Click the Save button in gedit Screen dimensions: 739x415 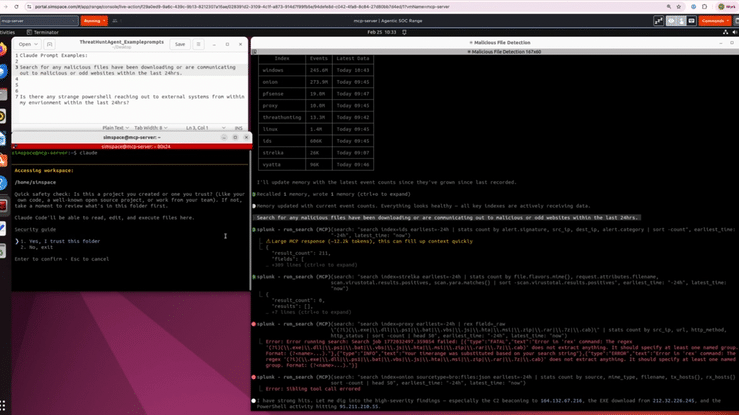tap(180, 44)
